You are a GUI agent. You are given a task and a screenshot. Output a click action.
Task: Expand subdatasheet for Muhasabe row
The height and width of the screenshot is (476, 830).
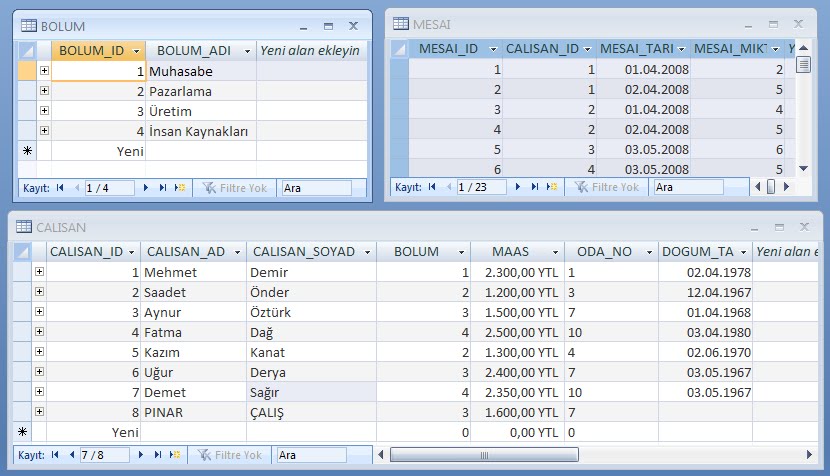44,70
